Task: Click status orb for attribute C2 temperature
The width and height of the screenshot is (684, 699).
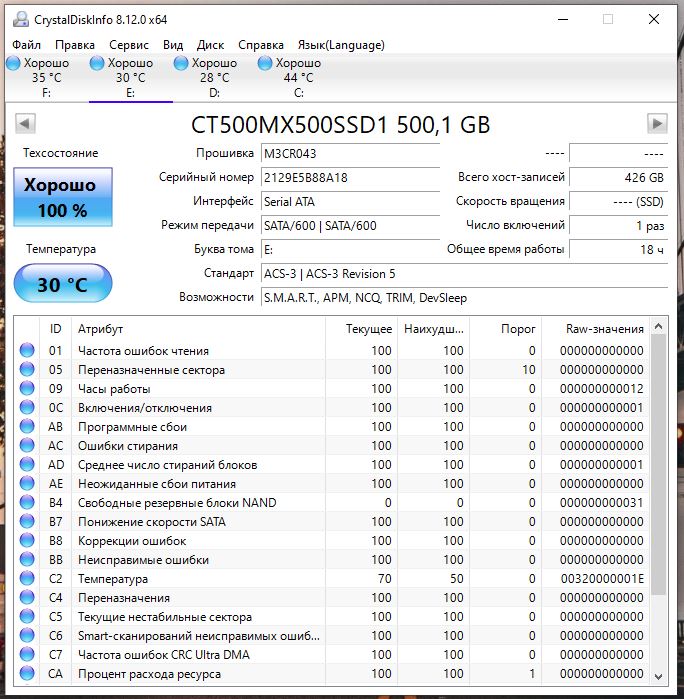Action: [x=27, y=578]
